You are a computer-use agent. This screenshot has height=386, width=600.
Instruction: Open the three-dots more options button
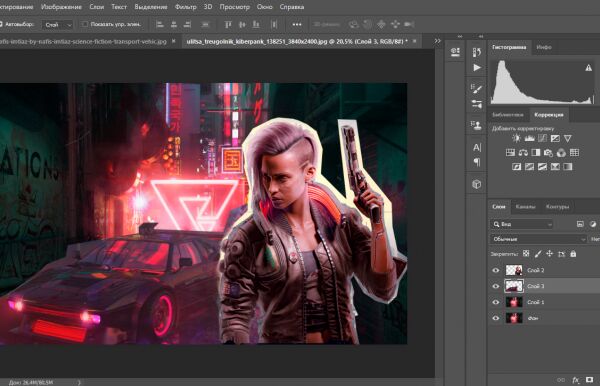tap(297, 24)
